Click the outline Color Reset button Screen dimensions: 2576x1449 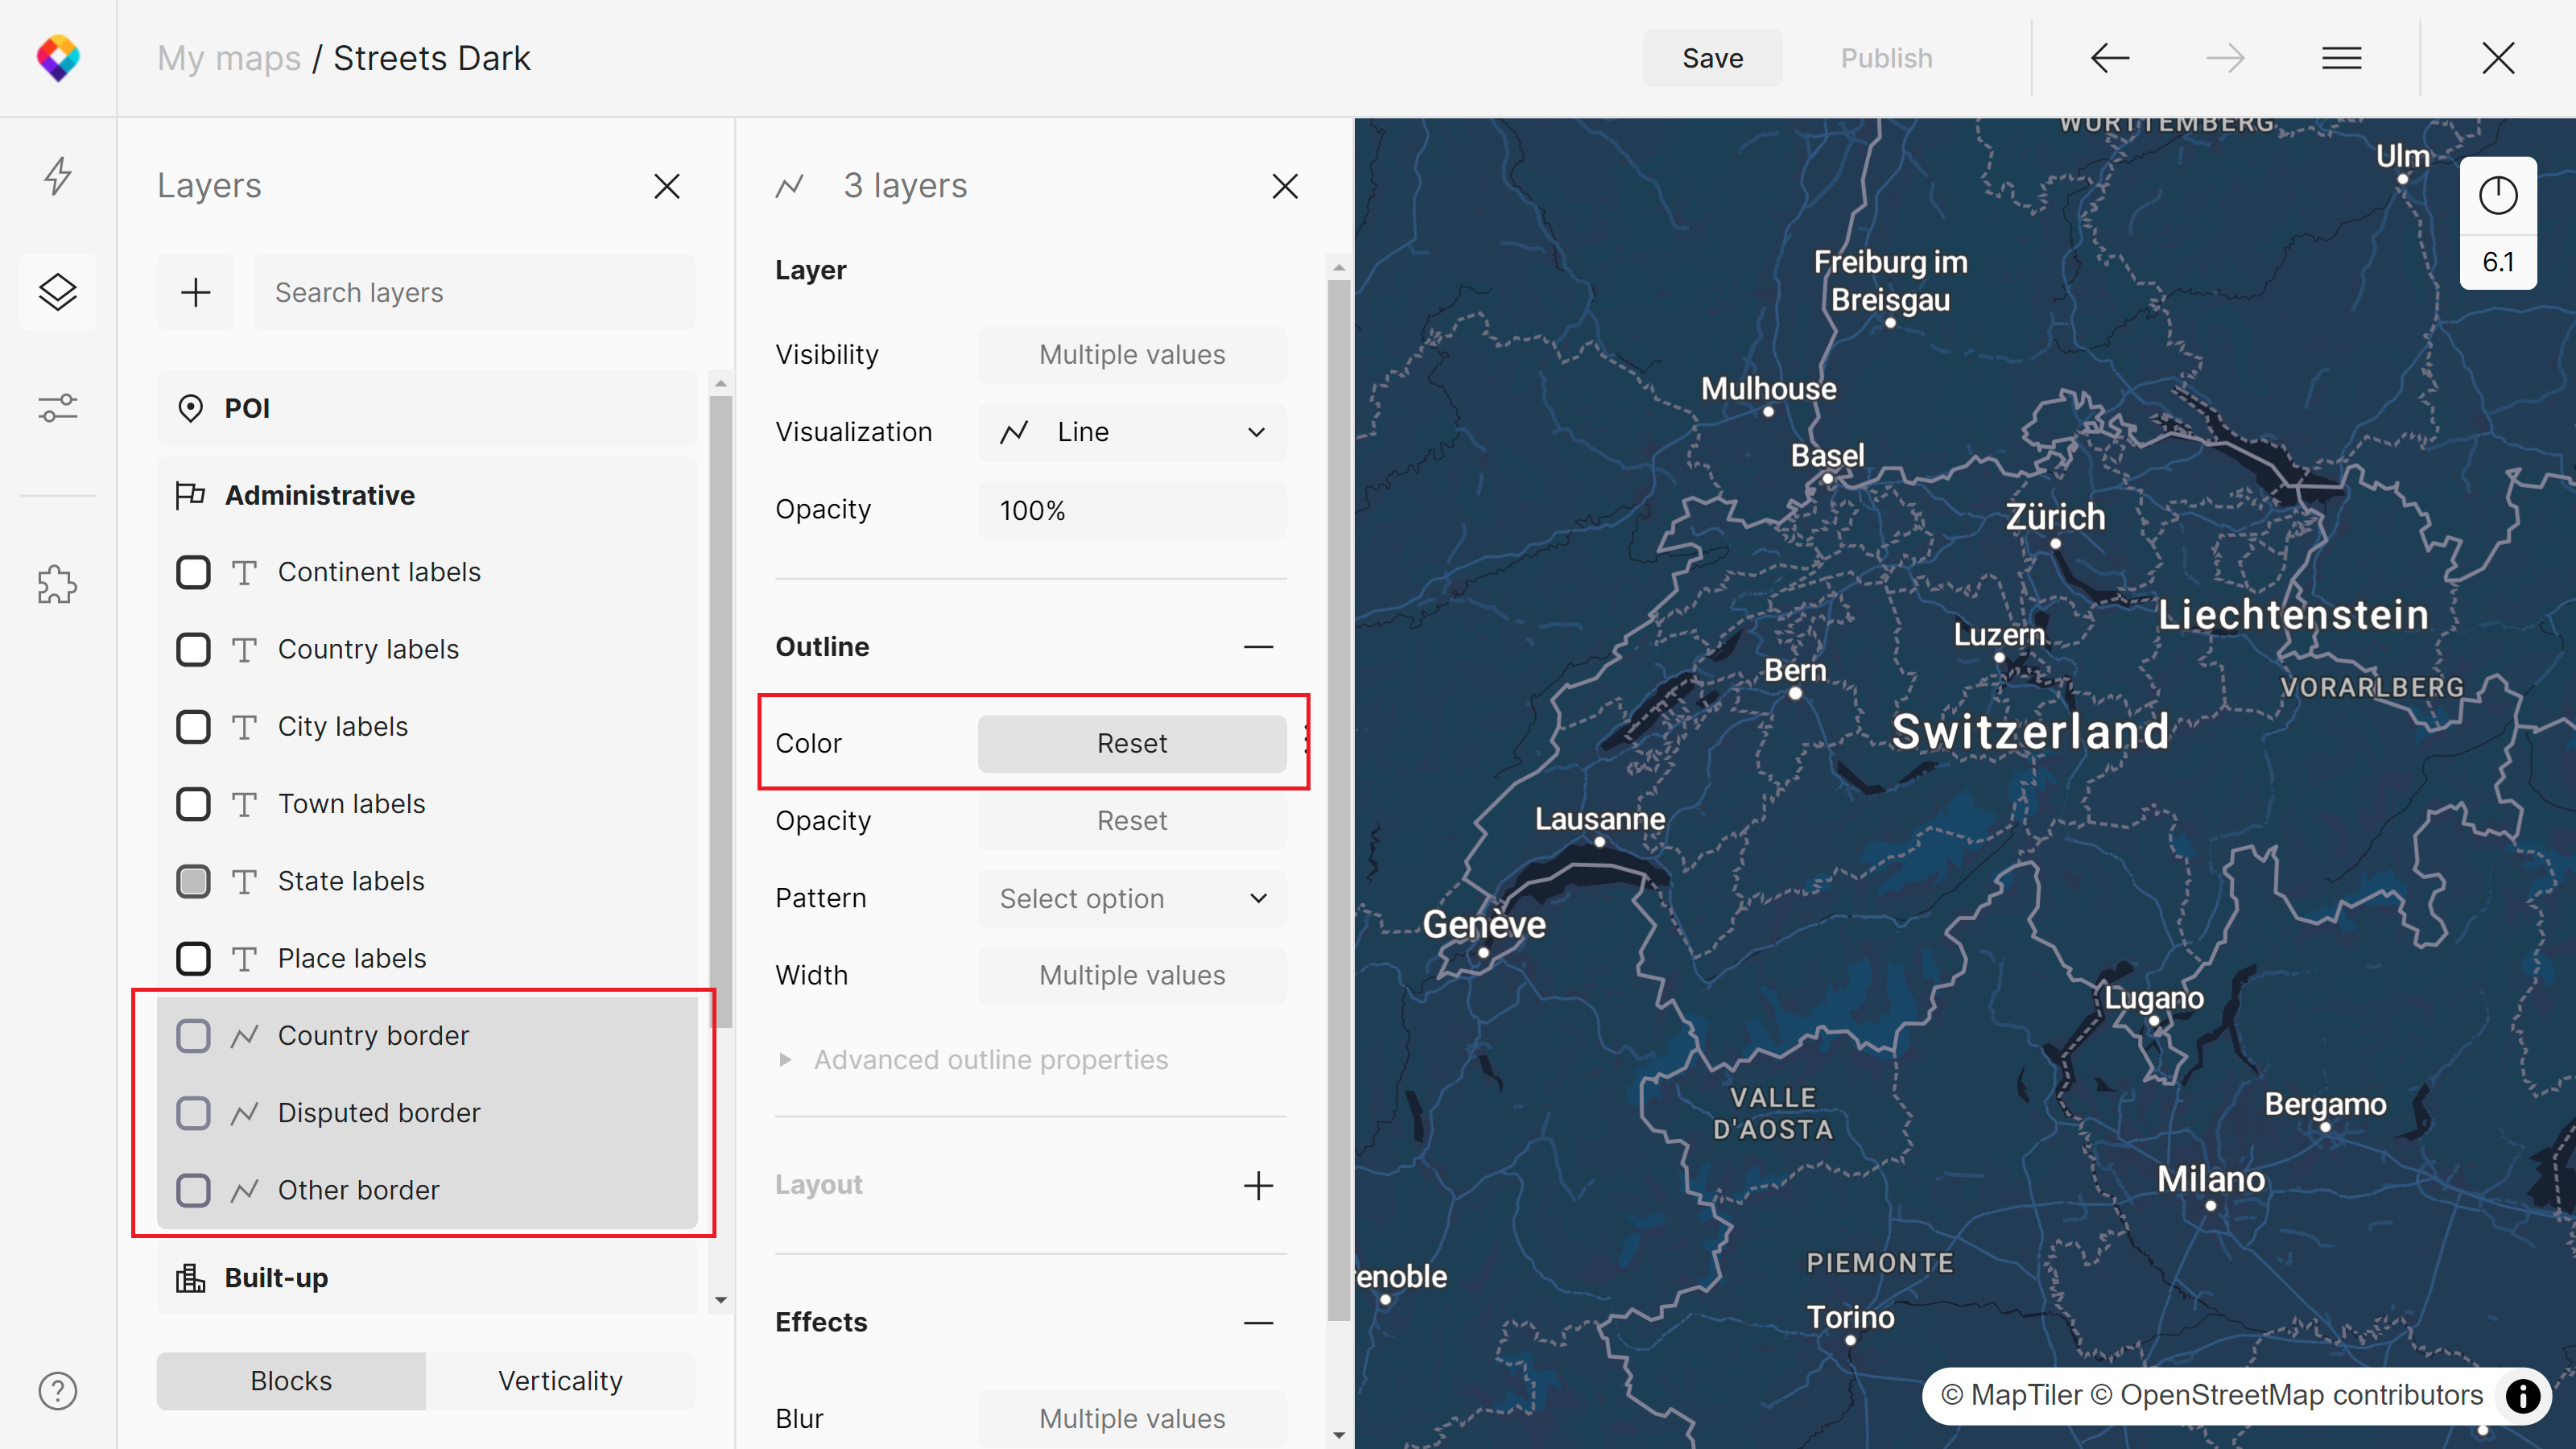coord(1131,743)
